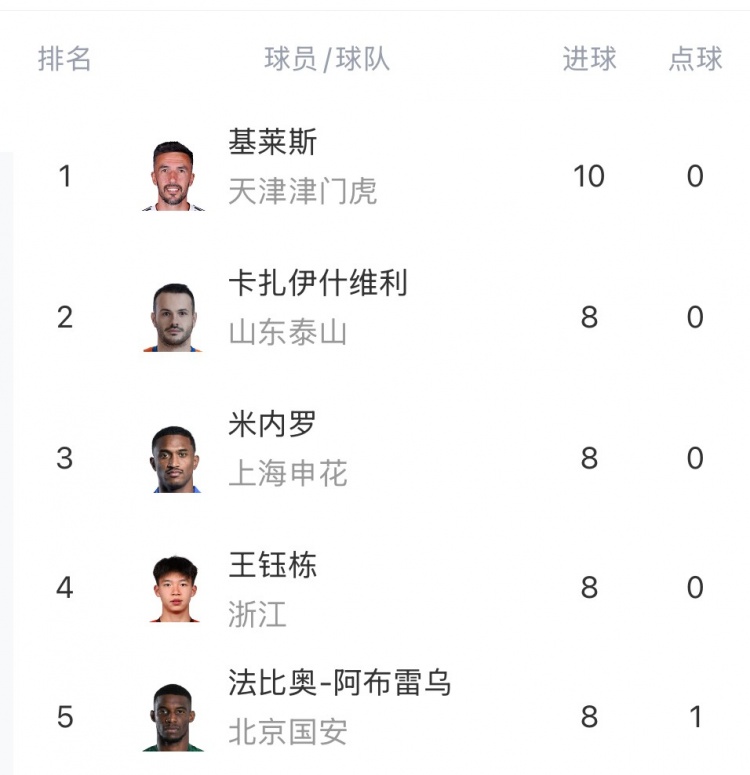Open player 法比奥-阿布雷乌's page
The height and width of the screenshot is (775, 750).
click(x=340, y=683)
